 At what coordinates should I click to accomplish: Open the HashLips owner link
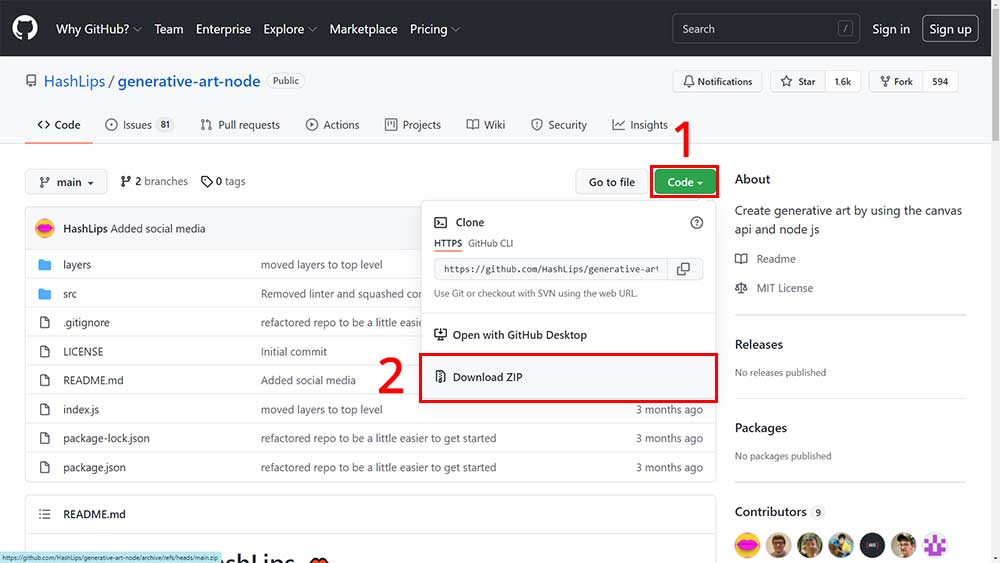click(x=74, y=82)
